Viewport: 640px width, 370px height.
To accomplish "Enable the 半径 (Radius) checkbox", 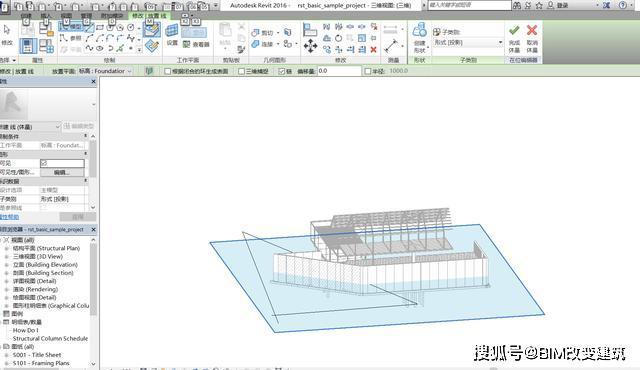I will 367,71.
